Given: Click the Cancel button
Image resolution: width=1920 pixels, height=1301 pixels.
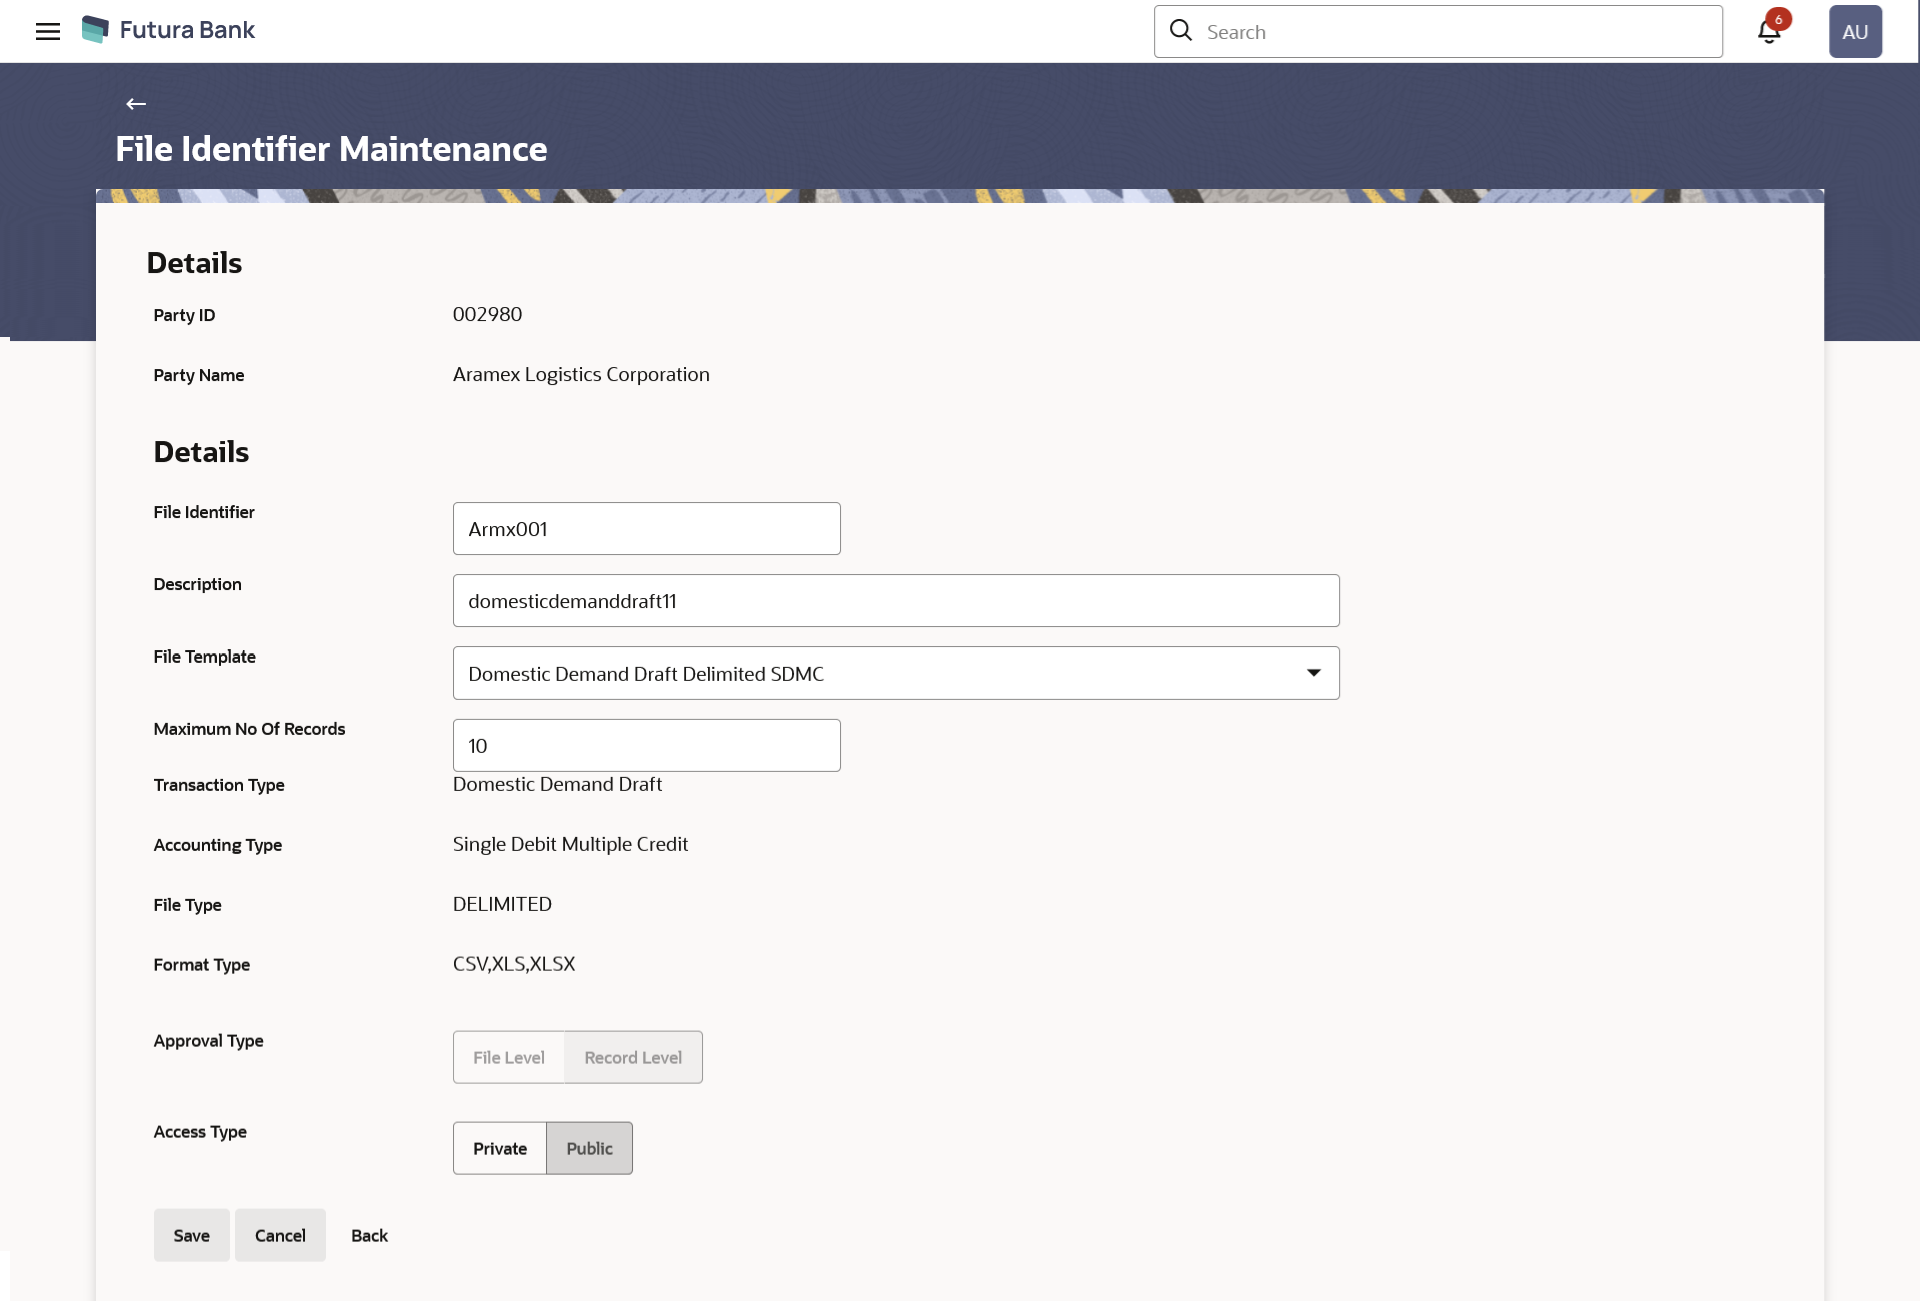Looking at the screenshot, I should click(x=280, y=1235).
